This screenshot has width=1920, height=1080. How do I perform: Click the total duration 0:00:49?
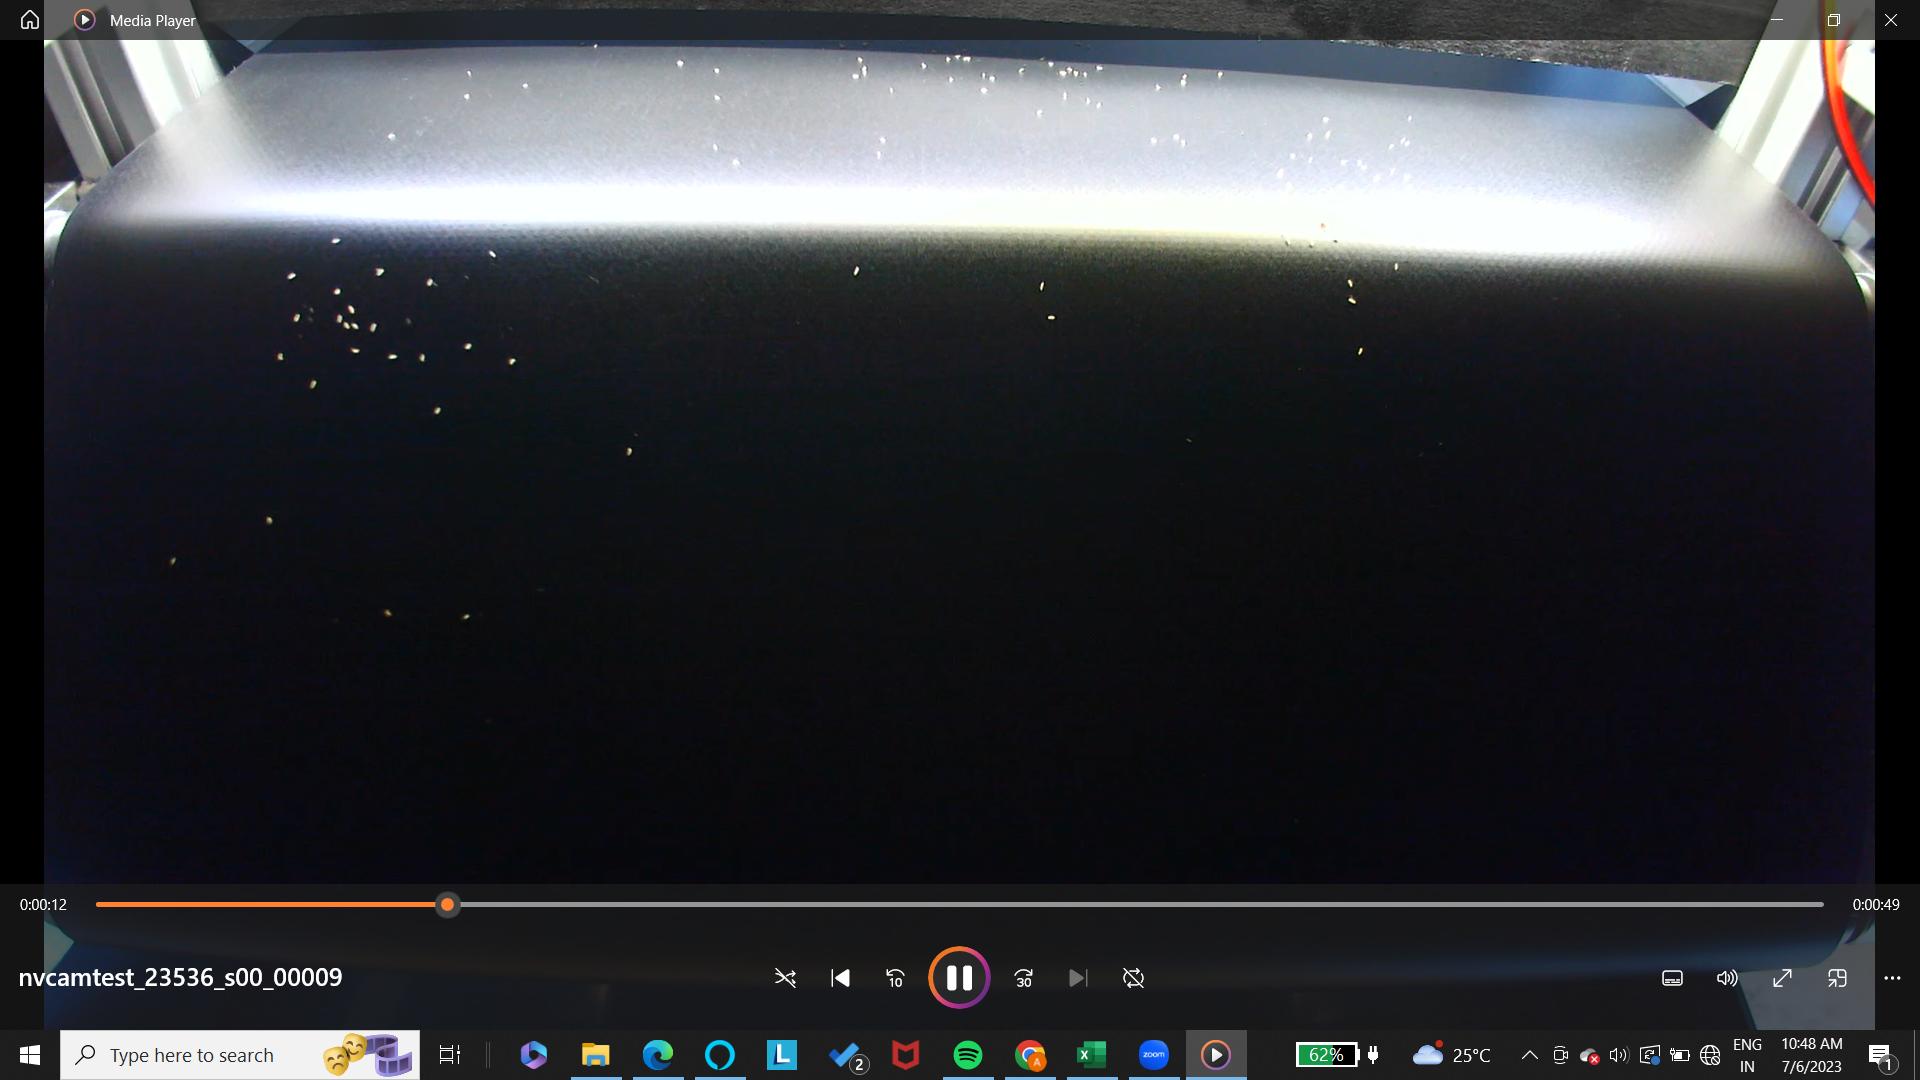(1876, 904)
